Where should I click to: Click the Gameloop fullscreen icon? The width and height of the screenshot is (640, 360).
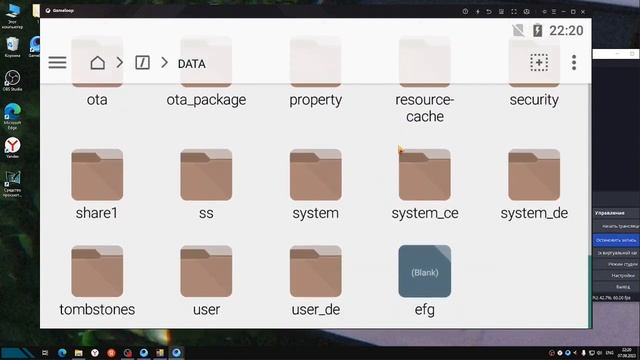pos(514,11)
